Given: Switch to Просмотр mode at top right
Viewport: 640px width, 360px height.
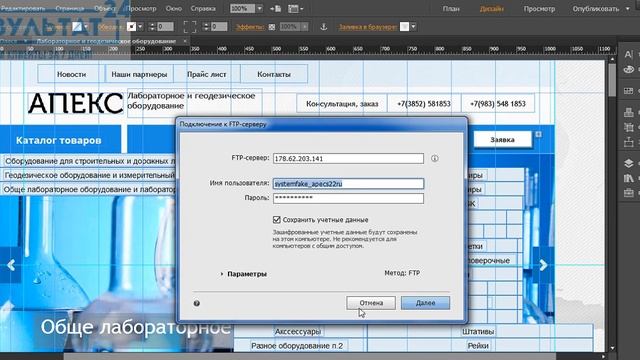Looking at the screenshot, I should [x=539, y=9].
